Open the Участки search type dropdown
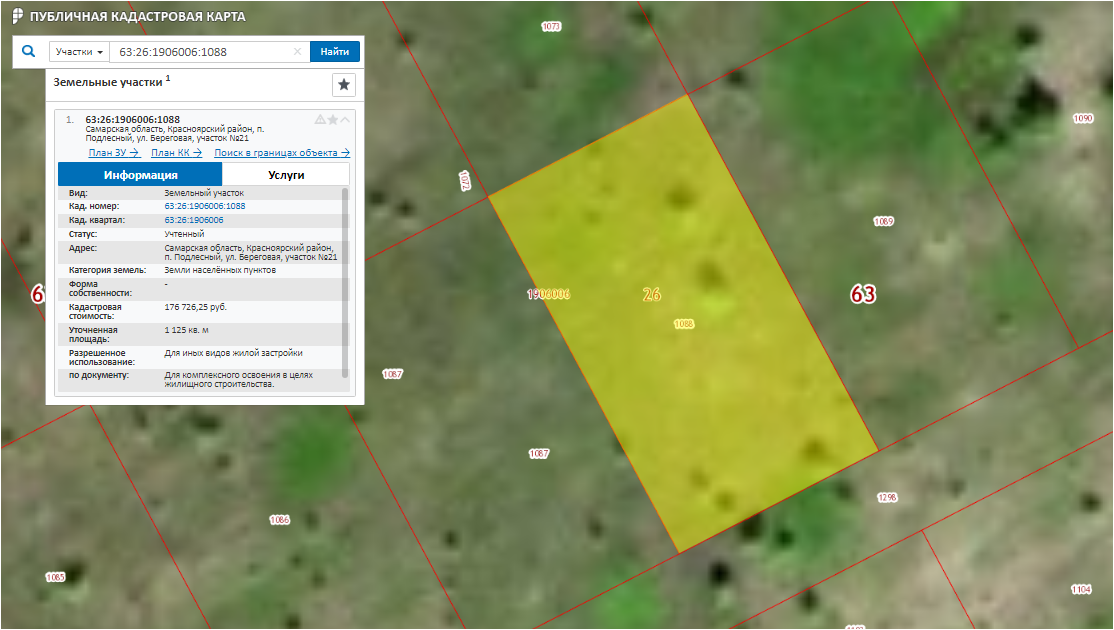 79,52
